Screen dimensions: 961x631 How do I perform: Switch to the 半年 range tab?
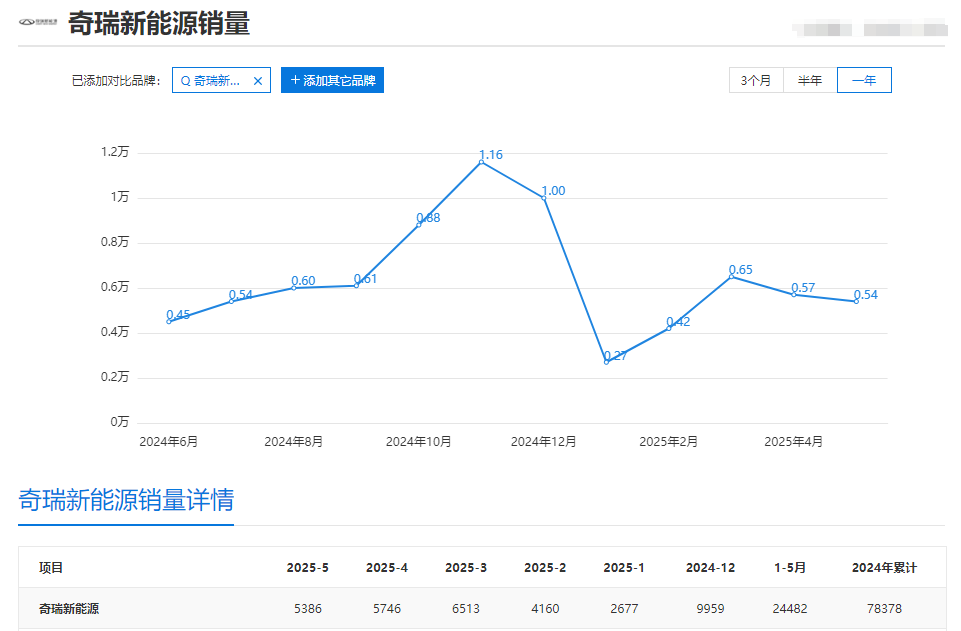tap(810, 80)
